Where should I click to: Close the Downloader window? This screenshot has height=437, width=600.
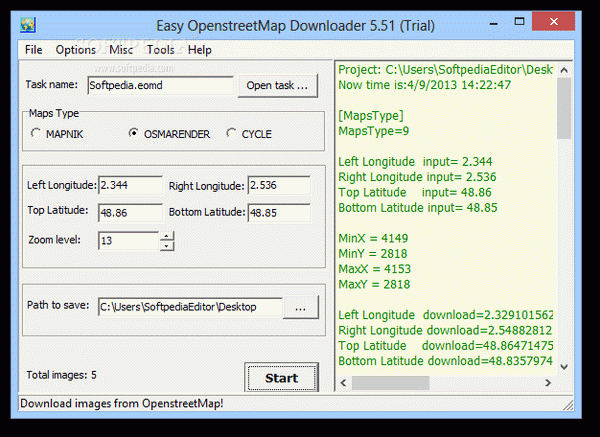point(553,21)
